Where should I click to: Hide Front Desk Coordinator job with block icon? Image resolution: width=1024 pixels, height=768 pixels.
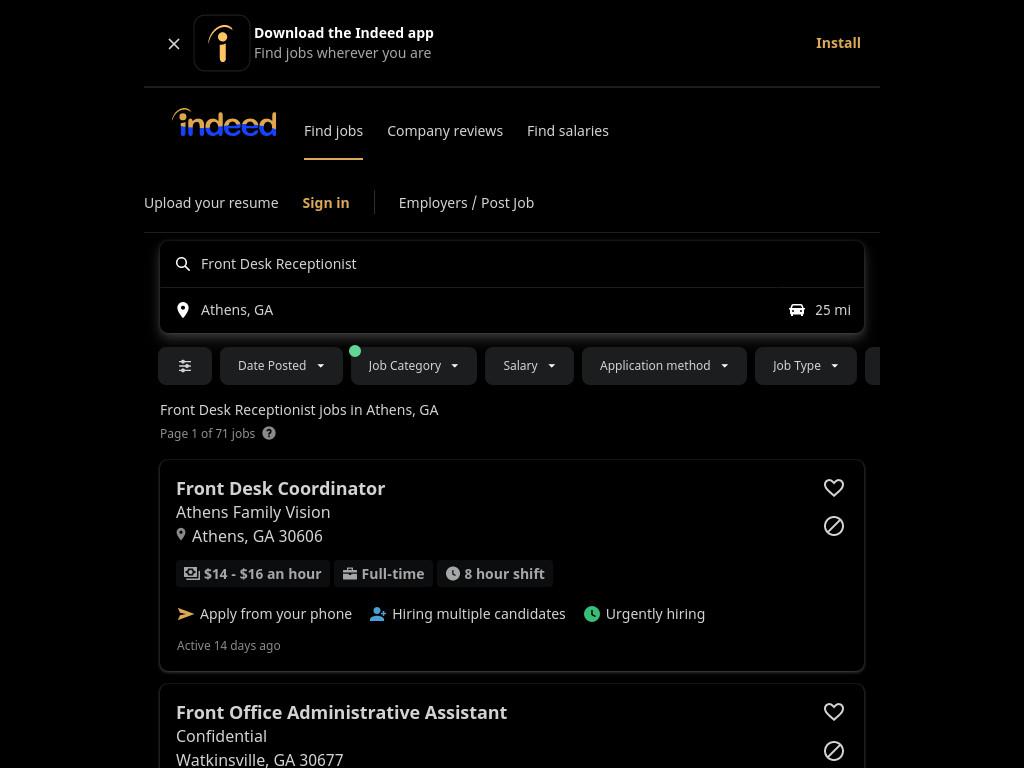(x=833, y=526)
